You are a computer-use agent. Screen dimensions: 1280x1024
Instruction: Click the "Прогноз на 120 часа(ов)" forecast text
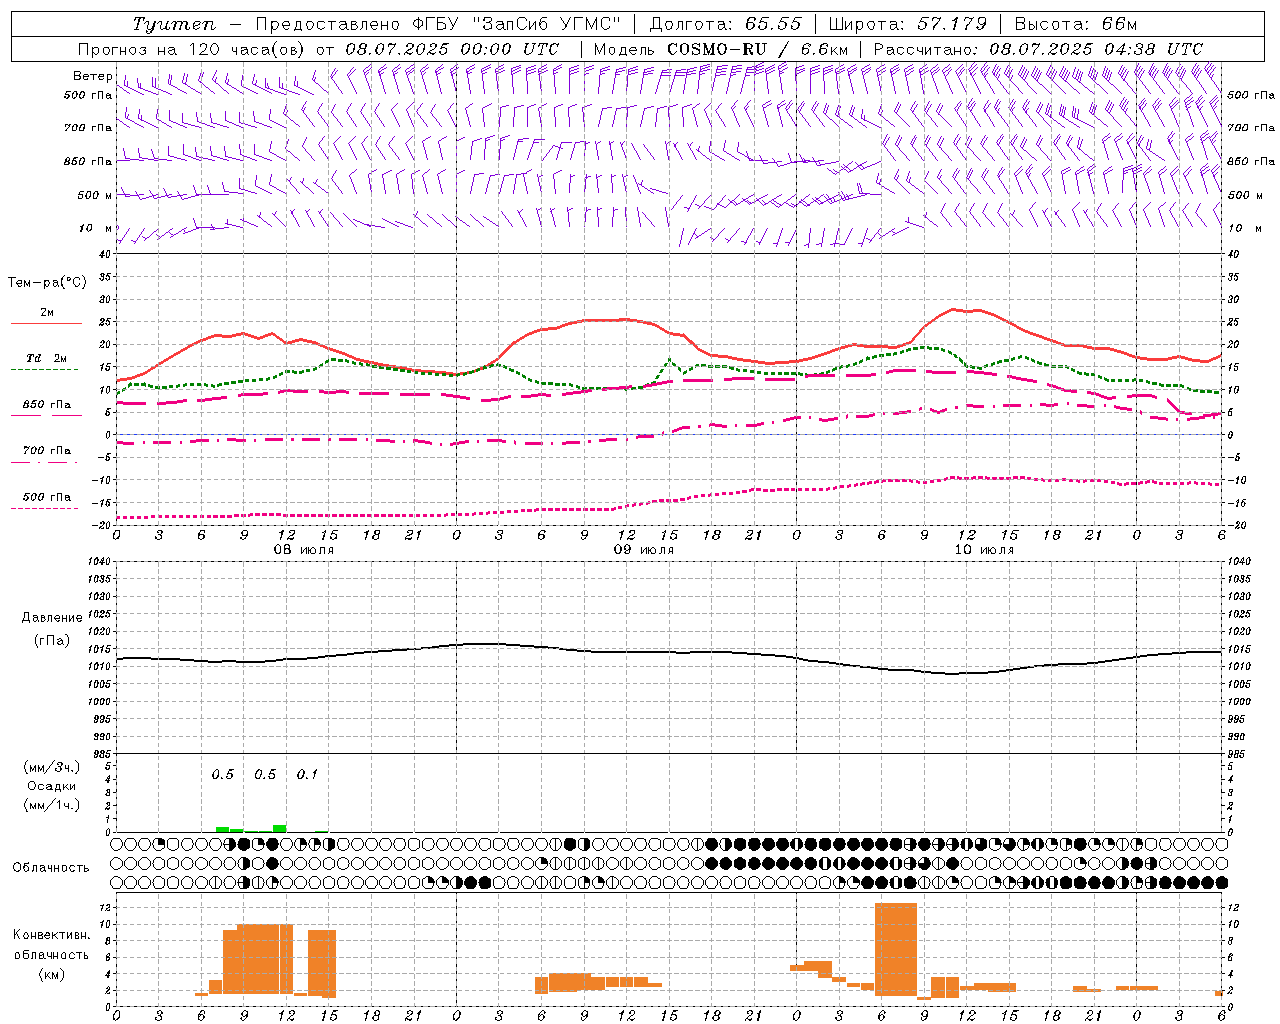tap(192, 49)
